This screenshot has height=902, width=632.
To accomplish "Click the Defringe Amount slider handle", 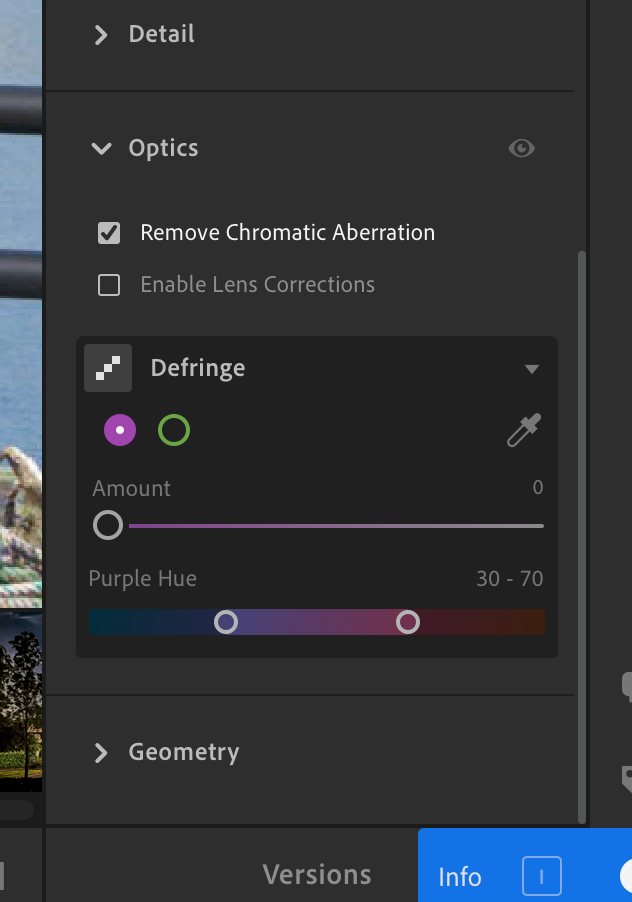I will pos(108,525).
